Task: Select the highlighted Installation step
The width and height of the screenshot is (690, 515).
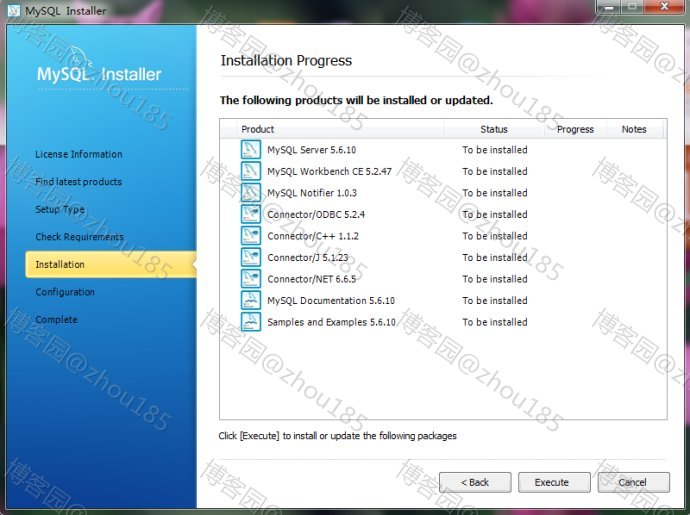Action: tap(110, 264)
